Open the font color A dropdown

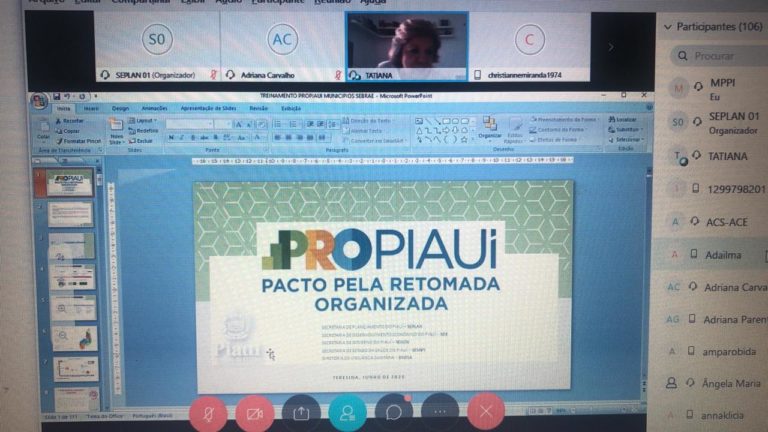[x=258, y=138]
